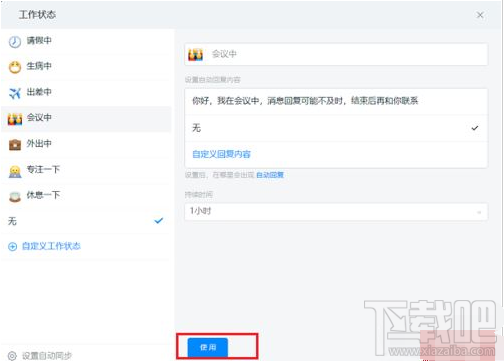504x361 pixels.
Task: Click the checkmark on the 无 reply row
Action: [475, 128]
